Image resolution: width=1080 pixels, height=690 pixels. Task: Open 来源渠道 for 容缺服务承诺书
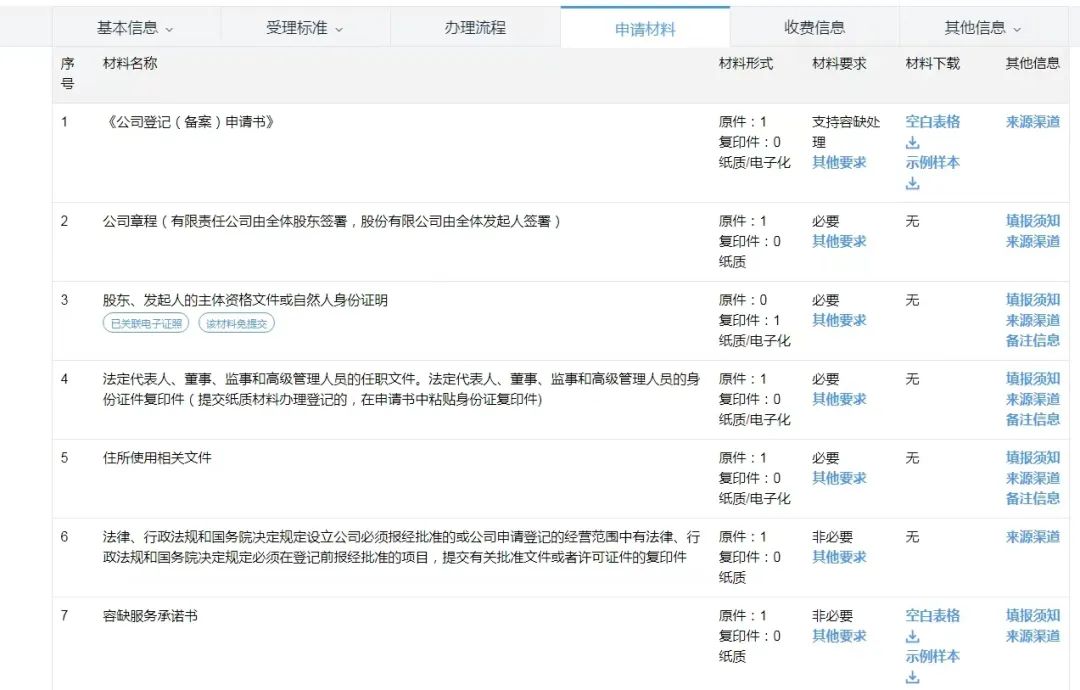(x=1032, y=636)
